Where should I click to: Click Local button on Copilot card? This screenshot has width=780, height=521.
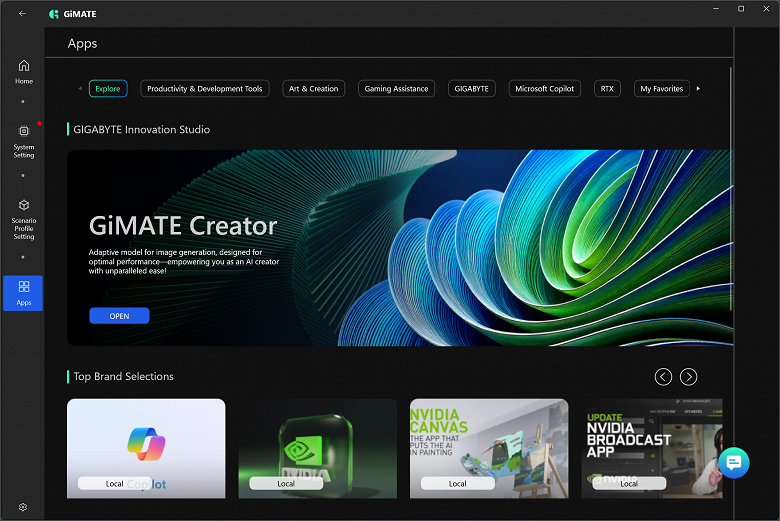pyautogui.click(x=115, y=483)
